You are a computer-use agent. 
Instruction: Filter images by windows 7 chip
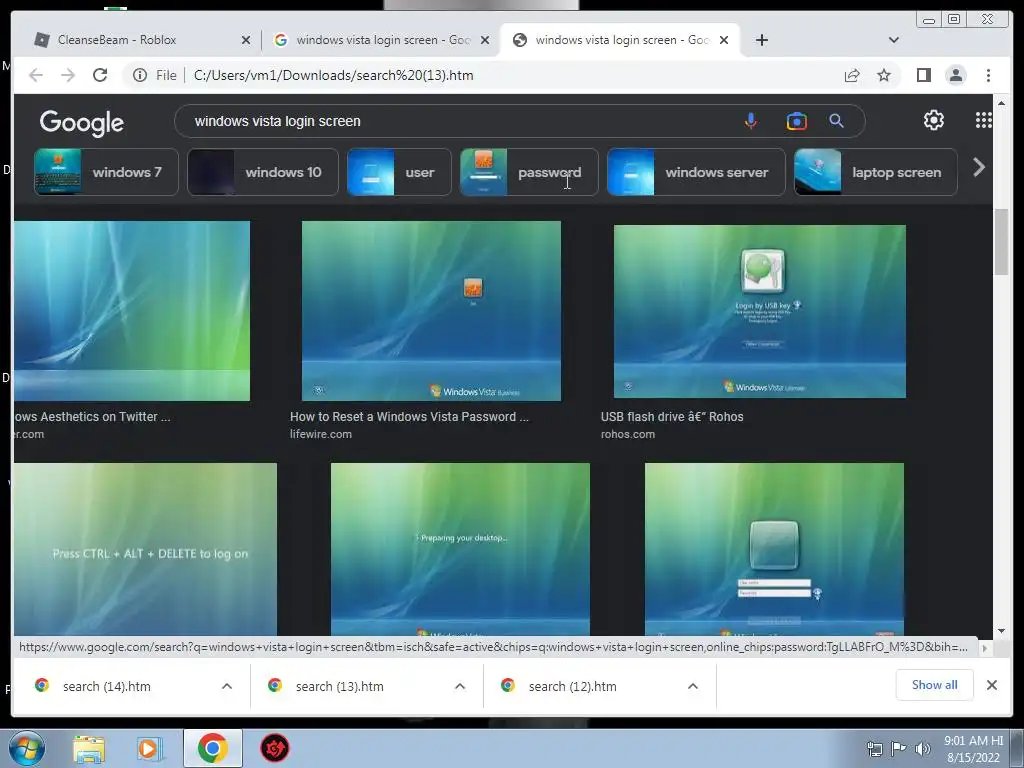(x=106, y=172)
